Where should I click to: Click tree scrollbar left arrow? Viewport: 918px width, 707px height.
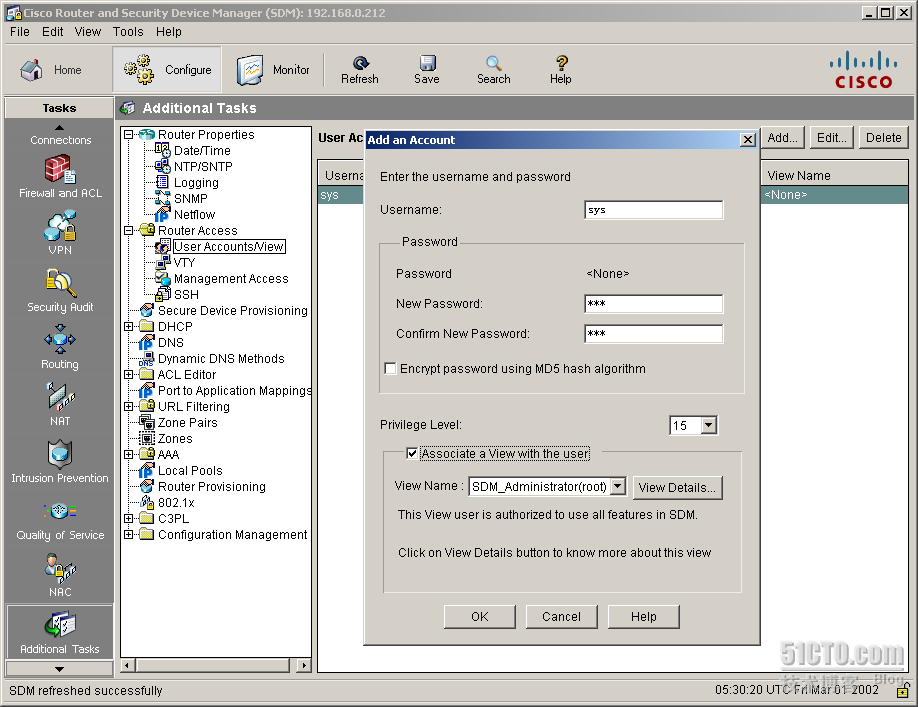(128, 665)
